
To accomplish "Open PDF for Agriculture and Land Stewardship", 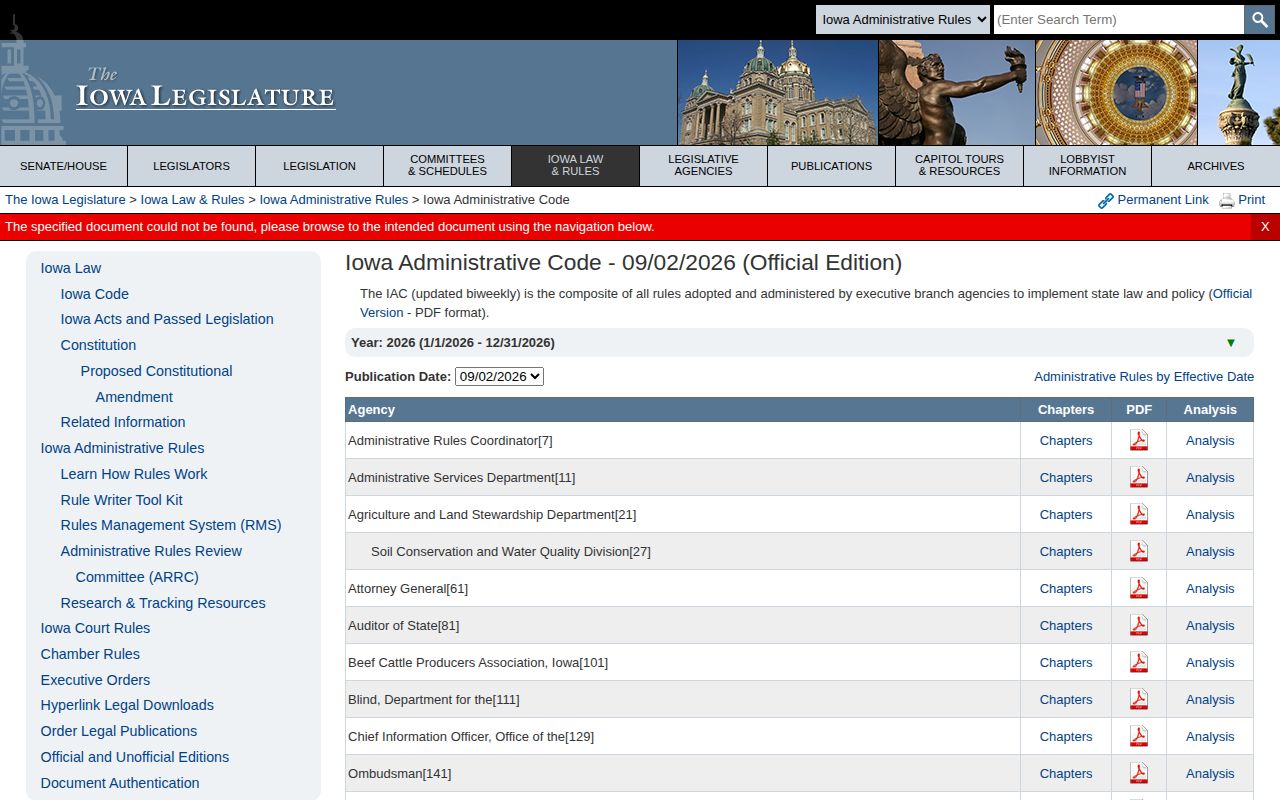I will [x=1139, y=515].
